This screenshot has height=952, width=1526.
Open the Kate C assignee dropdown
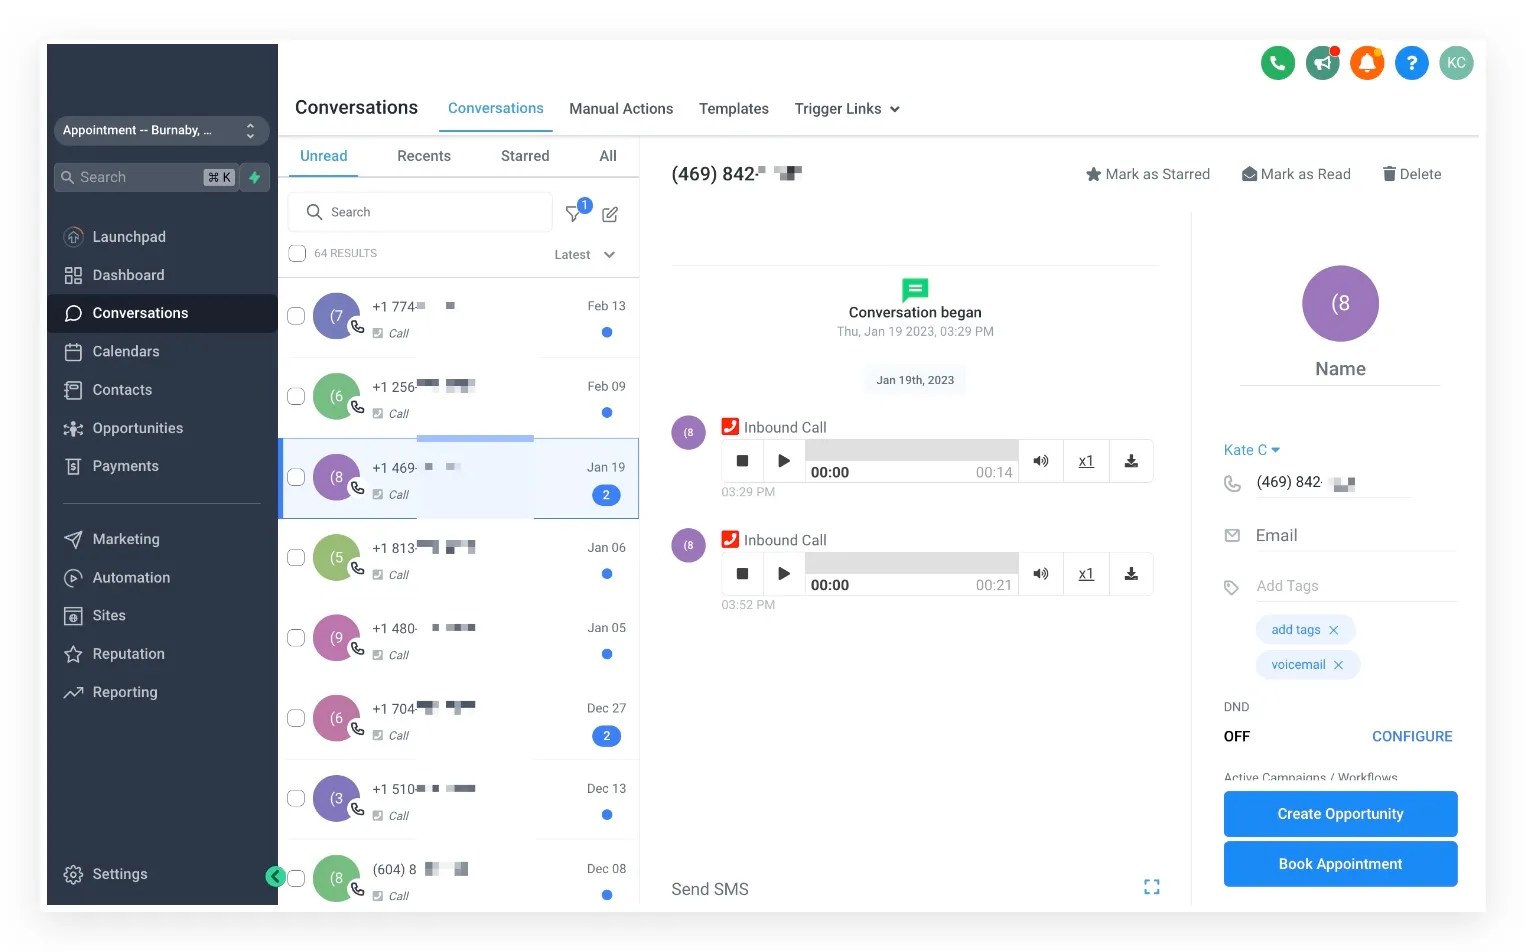coord(1252,450)
